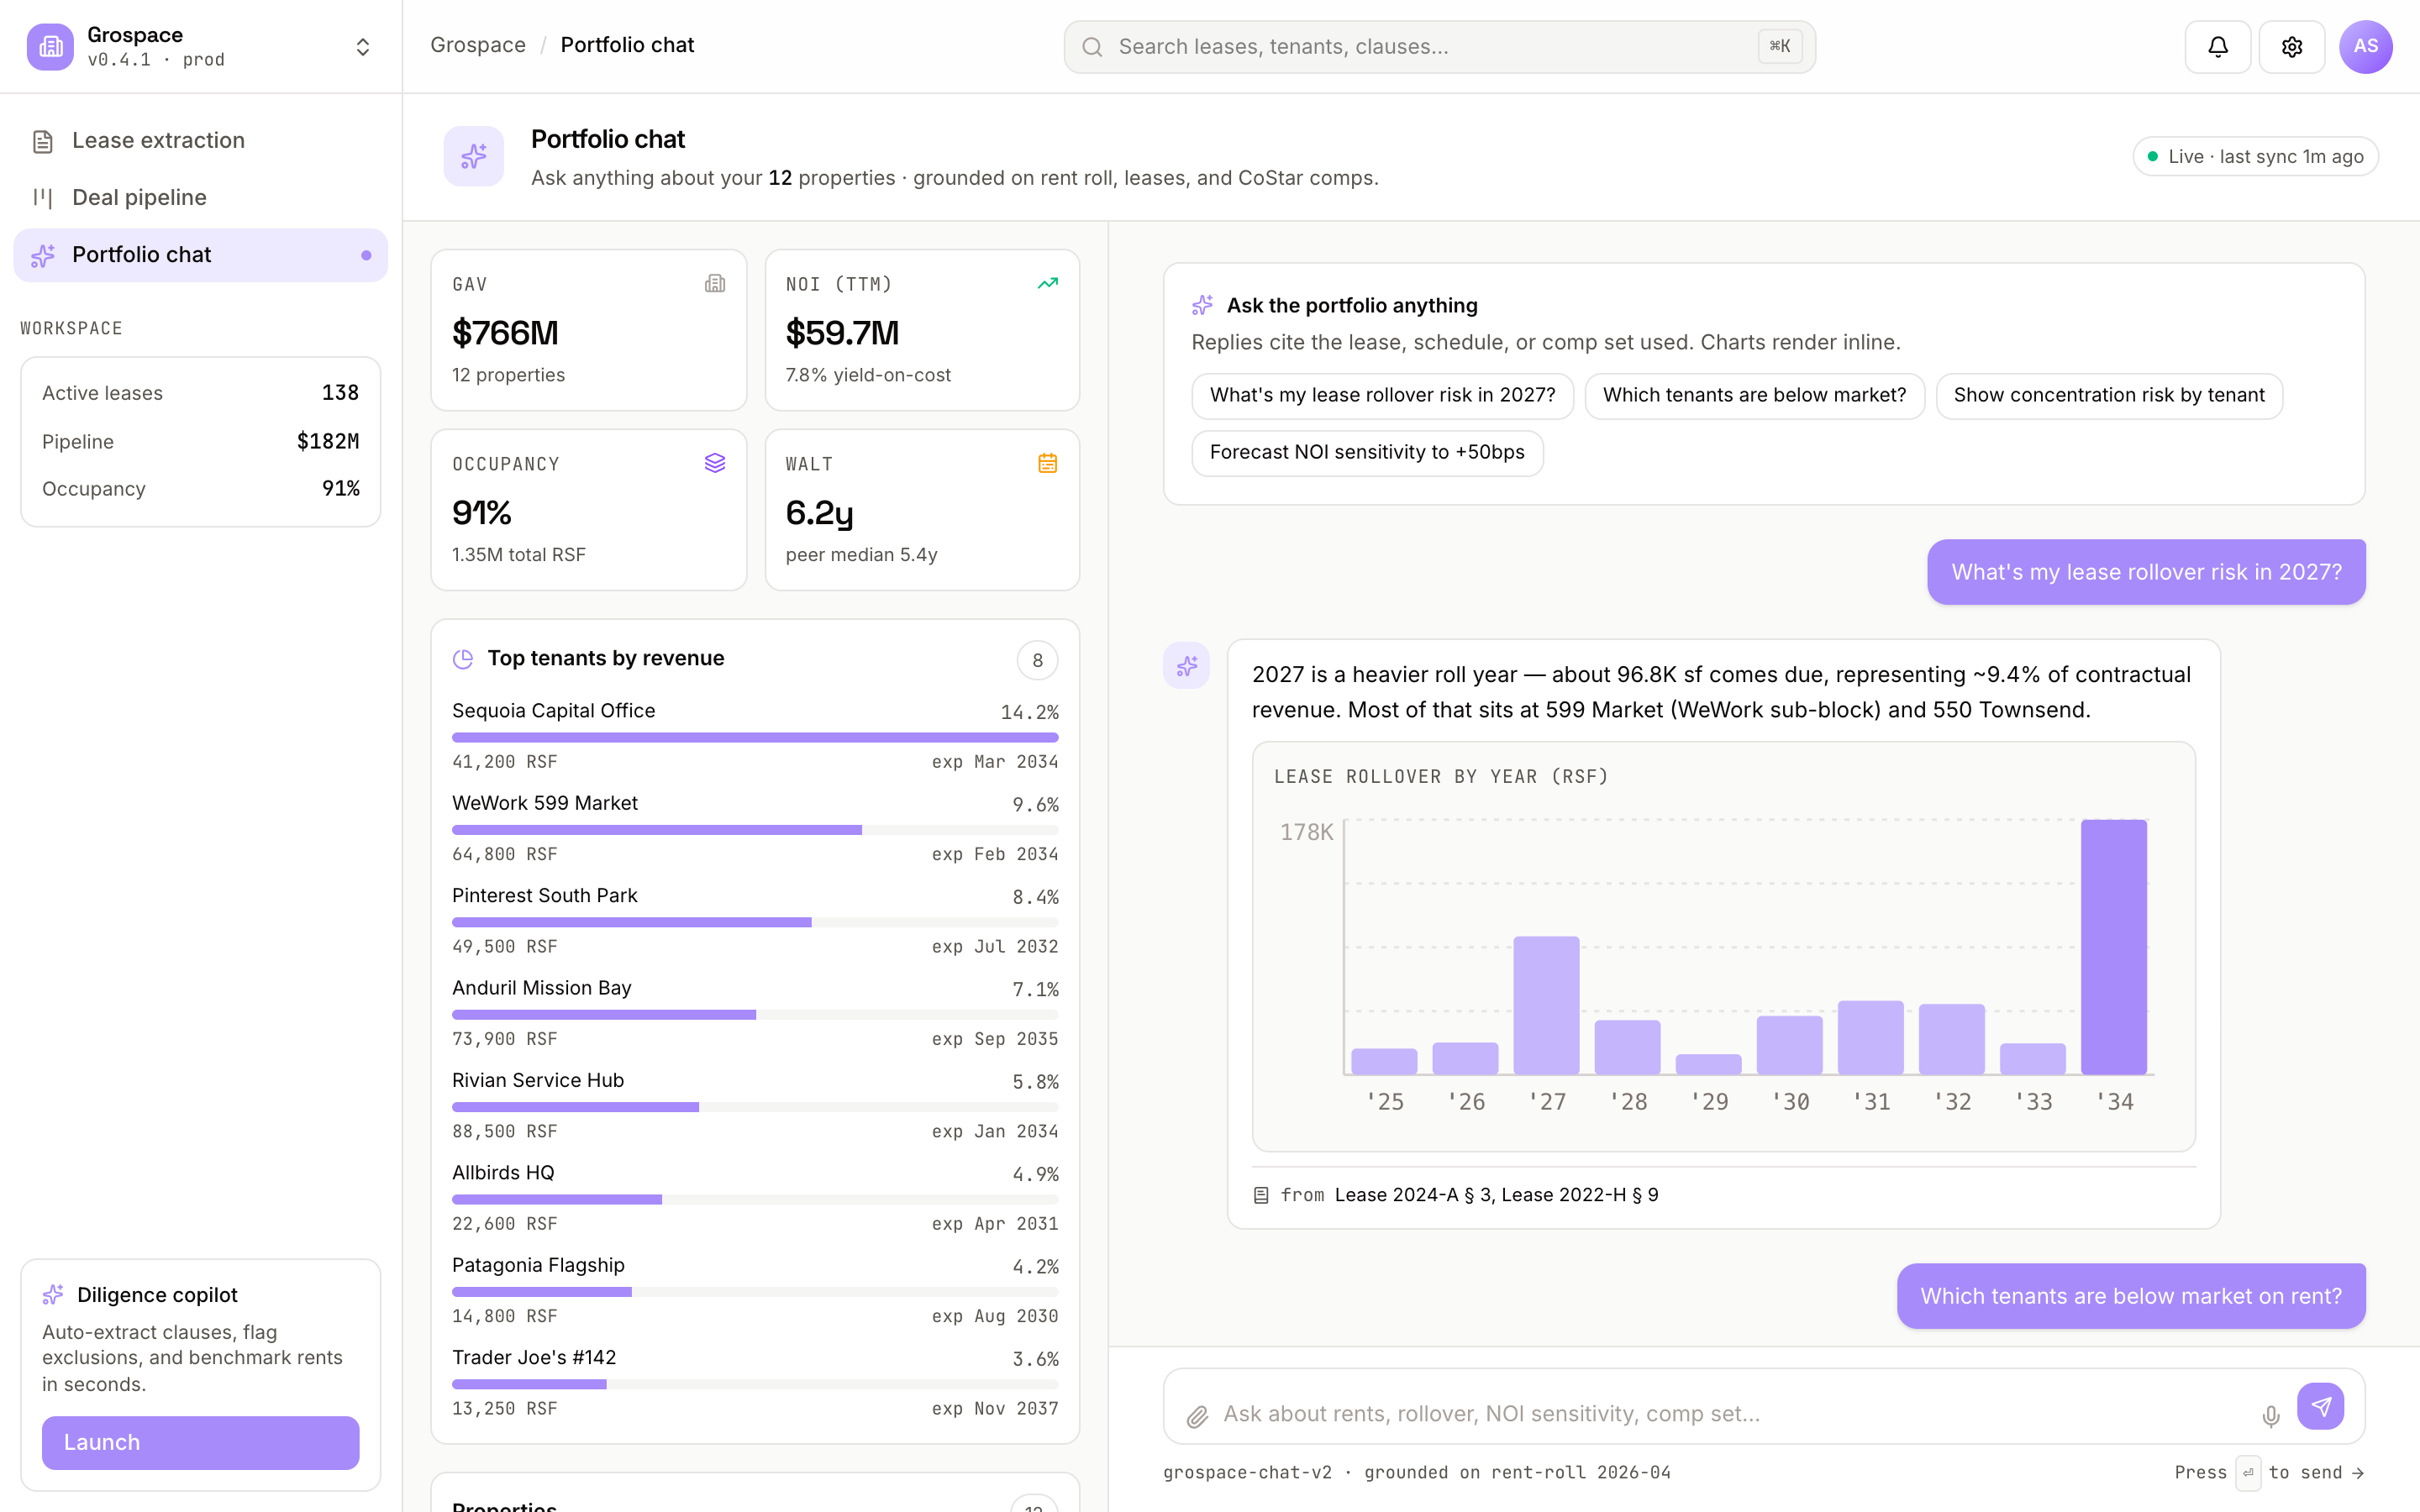This screenshot has width=2420, height=1512.
Task: Send the chat message
Action: tap(2320, 1406)
